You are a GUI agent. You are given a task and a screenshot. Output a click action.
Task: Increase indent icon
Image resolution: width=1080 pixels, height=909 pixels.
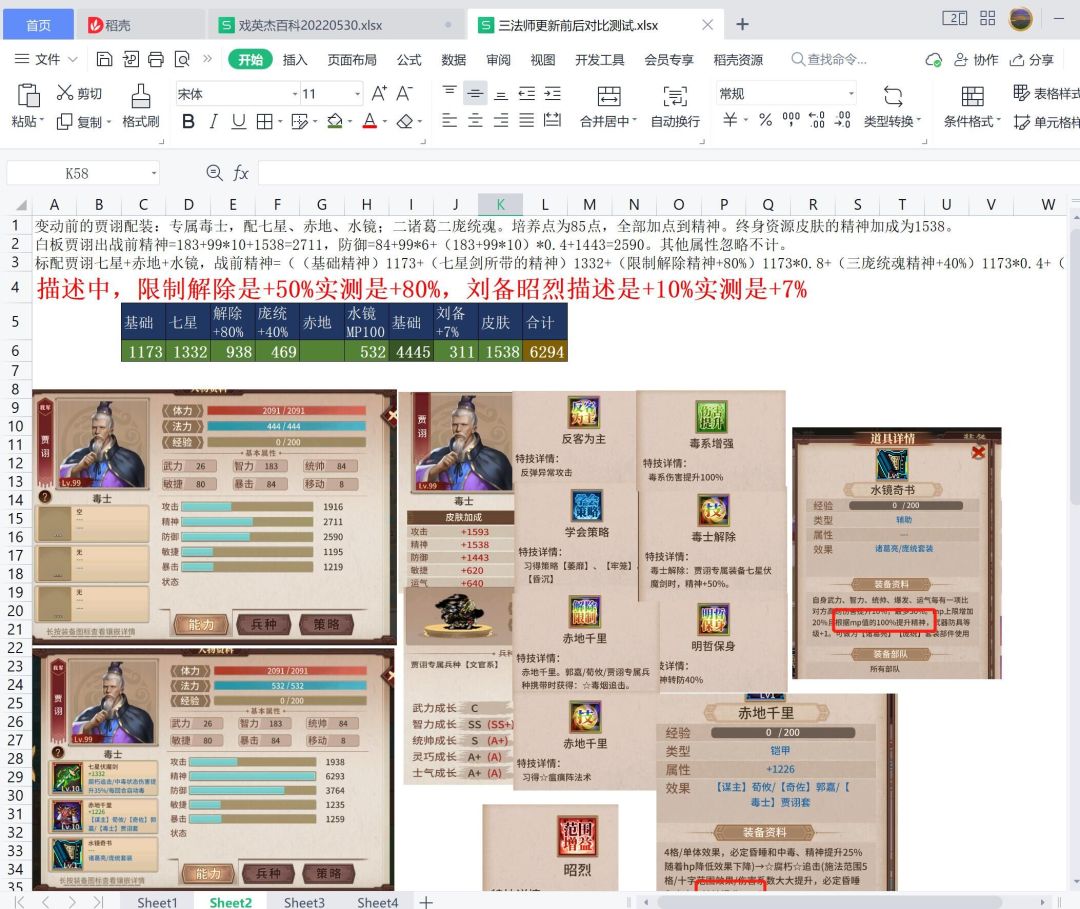[x=552, y=93]
